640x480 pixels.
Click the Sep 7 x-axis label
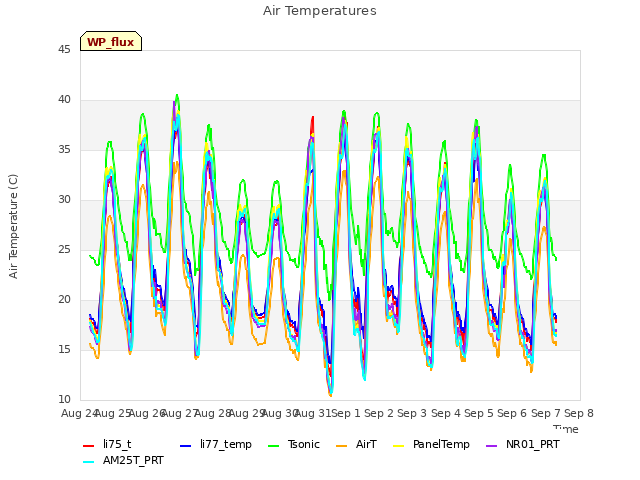tap(546, 413)
